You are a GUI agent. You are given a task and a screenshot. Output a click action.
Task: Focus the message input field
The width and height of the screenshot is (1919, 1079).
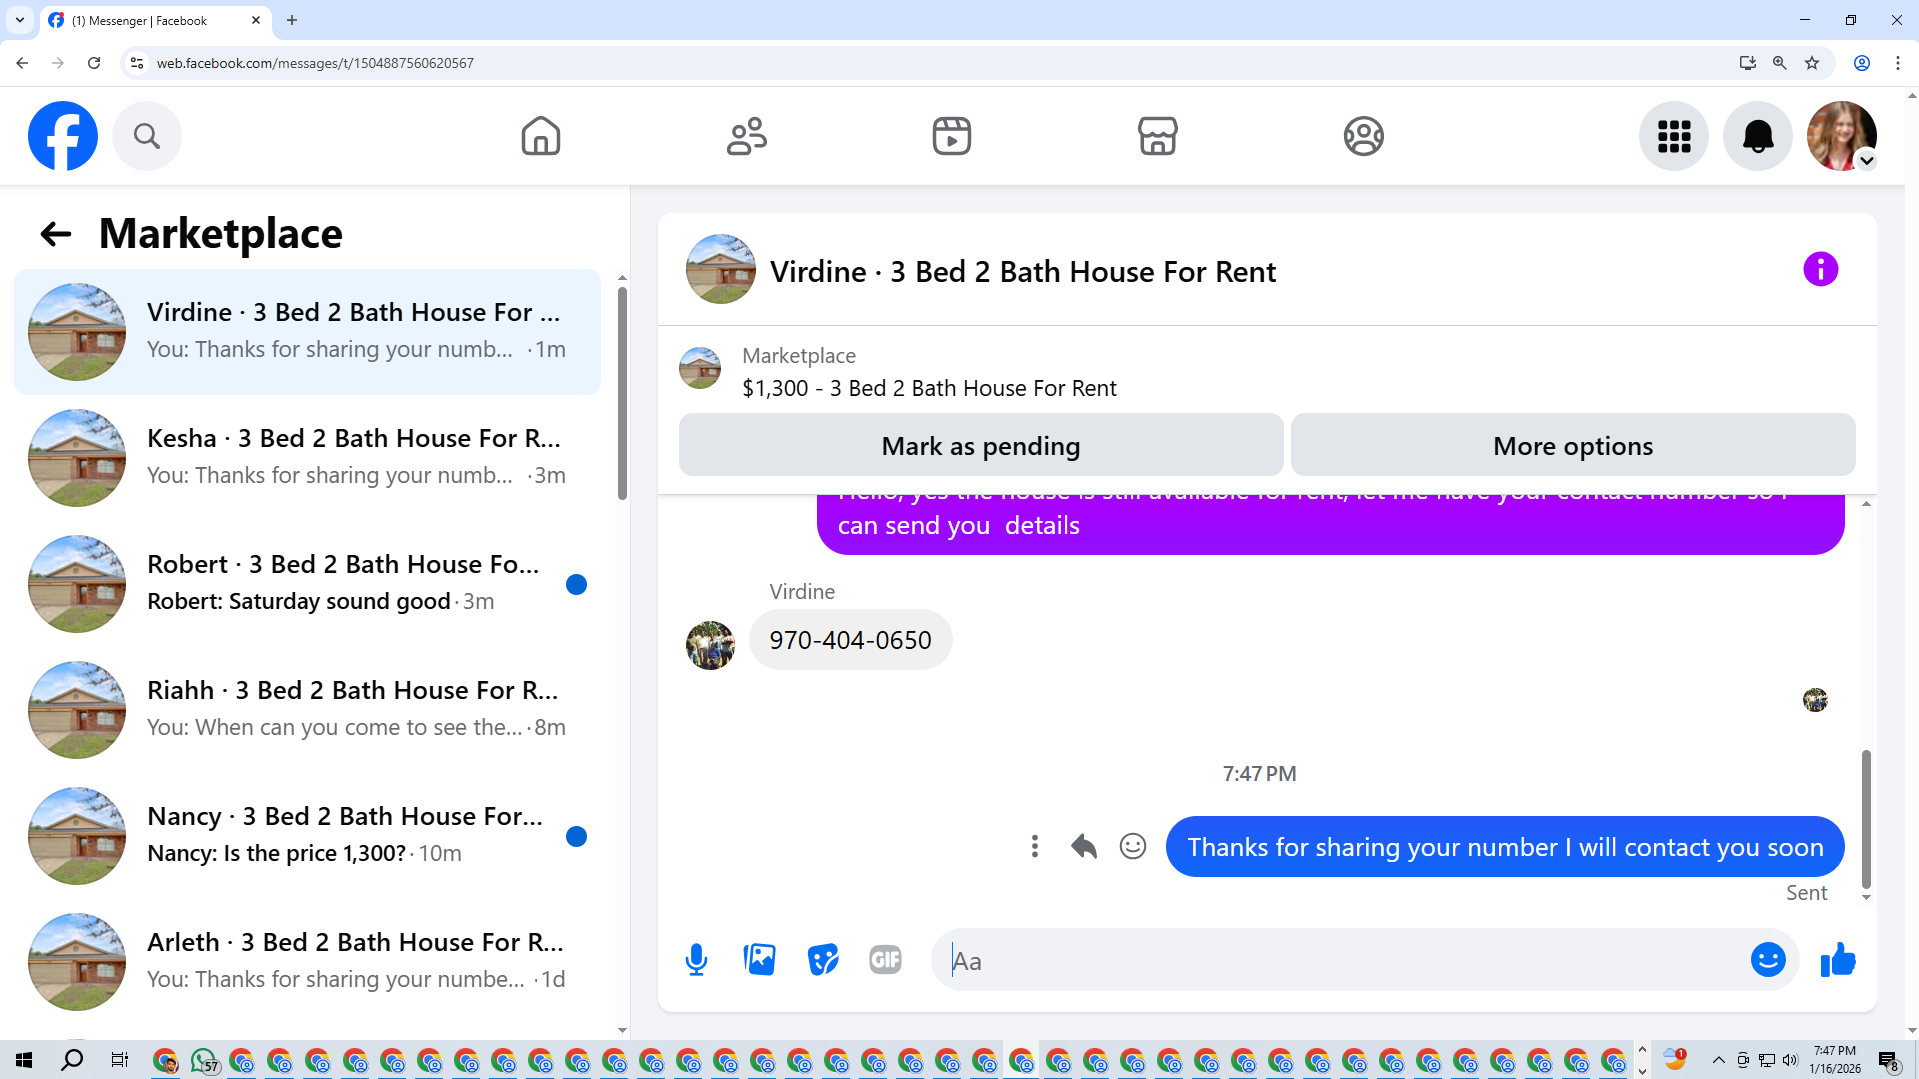1340,961
